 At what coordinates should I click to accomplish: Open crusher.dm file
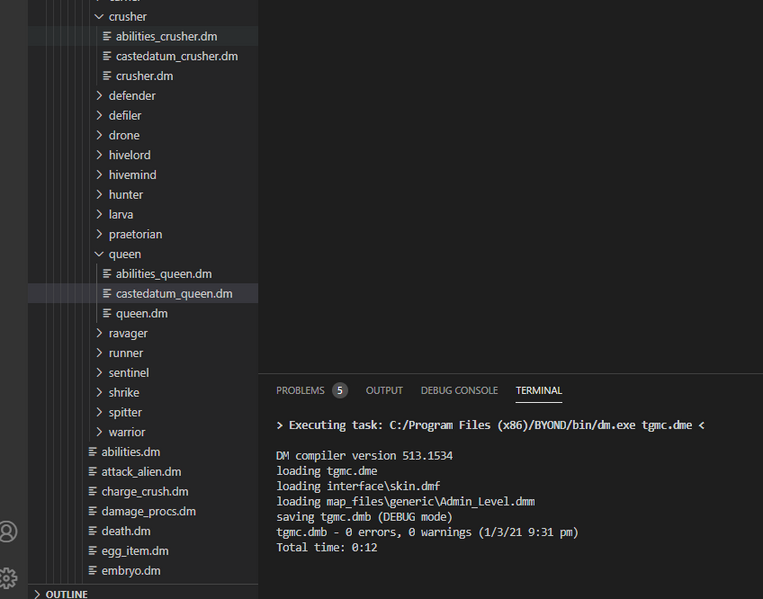point(144,76)
